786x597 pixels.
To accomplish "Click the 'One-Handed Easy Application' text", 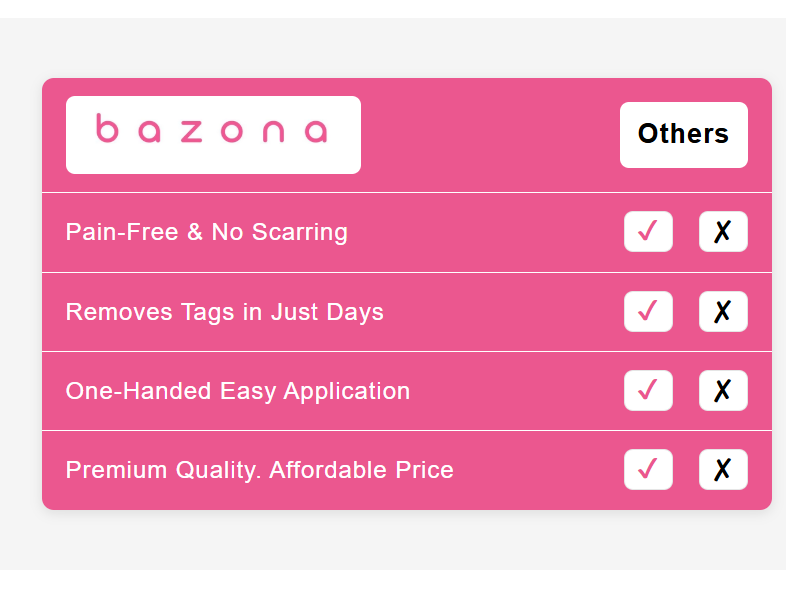I will click(237, 390).
